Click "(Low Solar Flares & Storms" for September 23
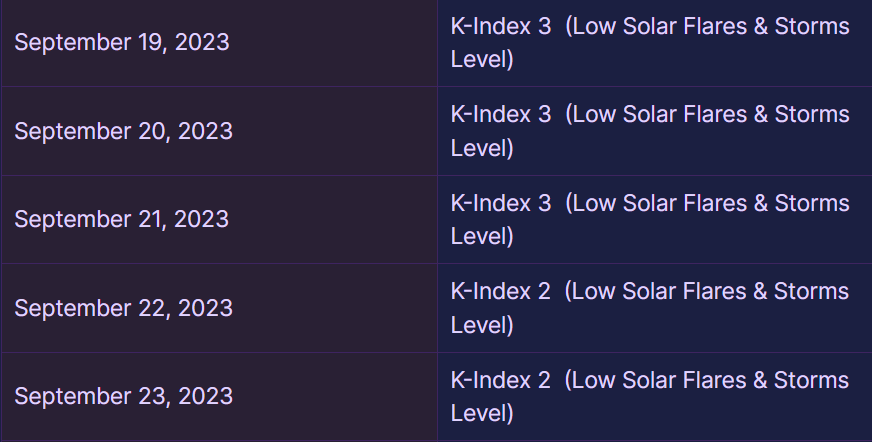872x442 pixels. (x=707, y=380)
